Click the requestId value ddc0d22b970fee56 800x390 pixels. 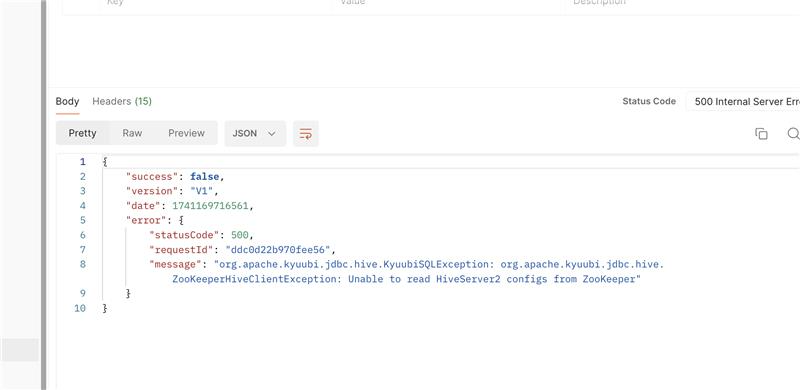278,250
